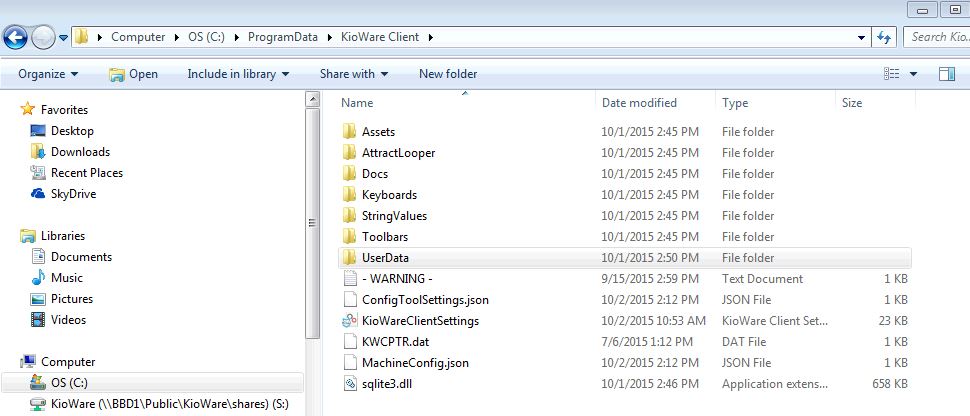Click the Change your view icon

(x=891, y=74)
